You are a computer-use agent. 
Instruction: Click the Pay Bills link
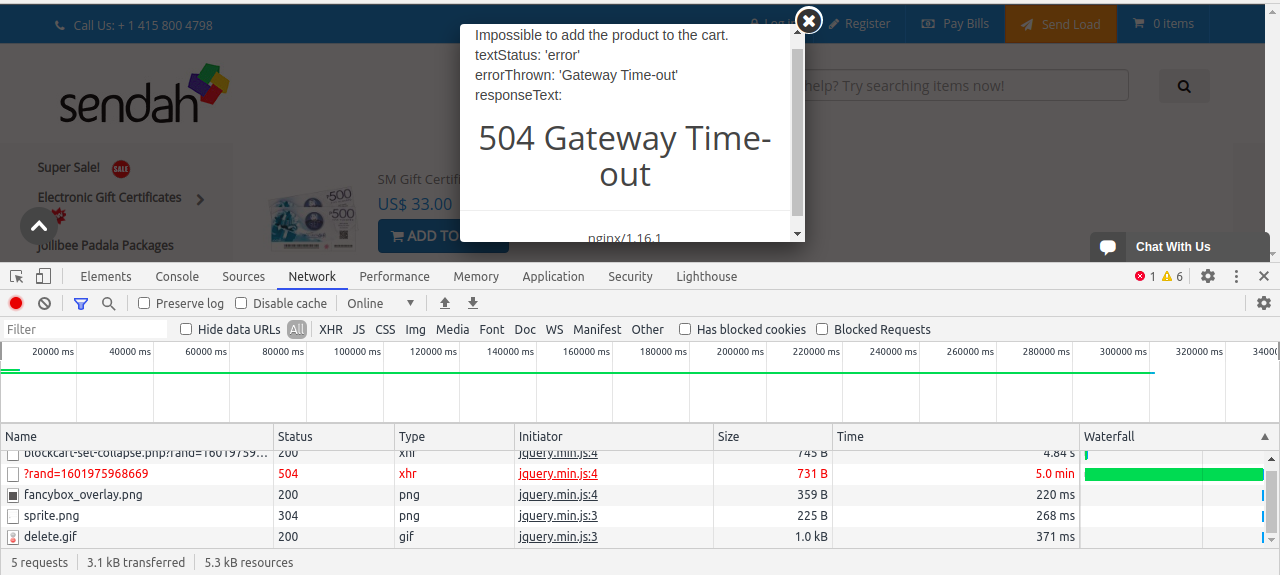[955, 24]
